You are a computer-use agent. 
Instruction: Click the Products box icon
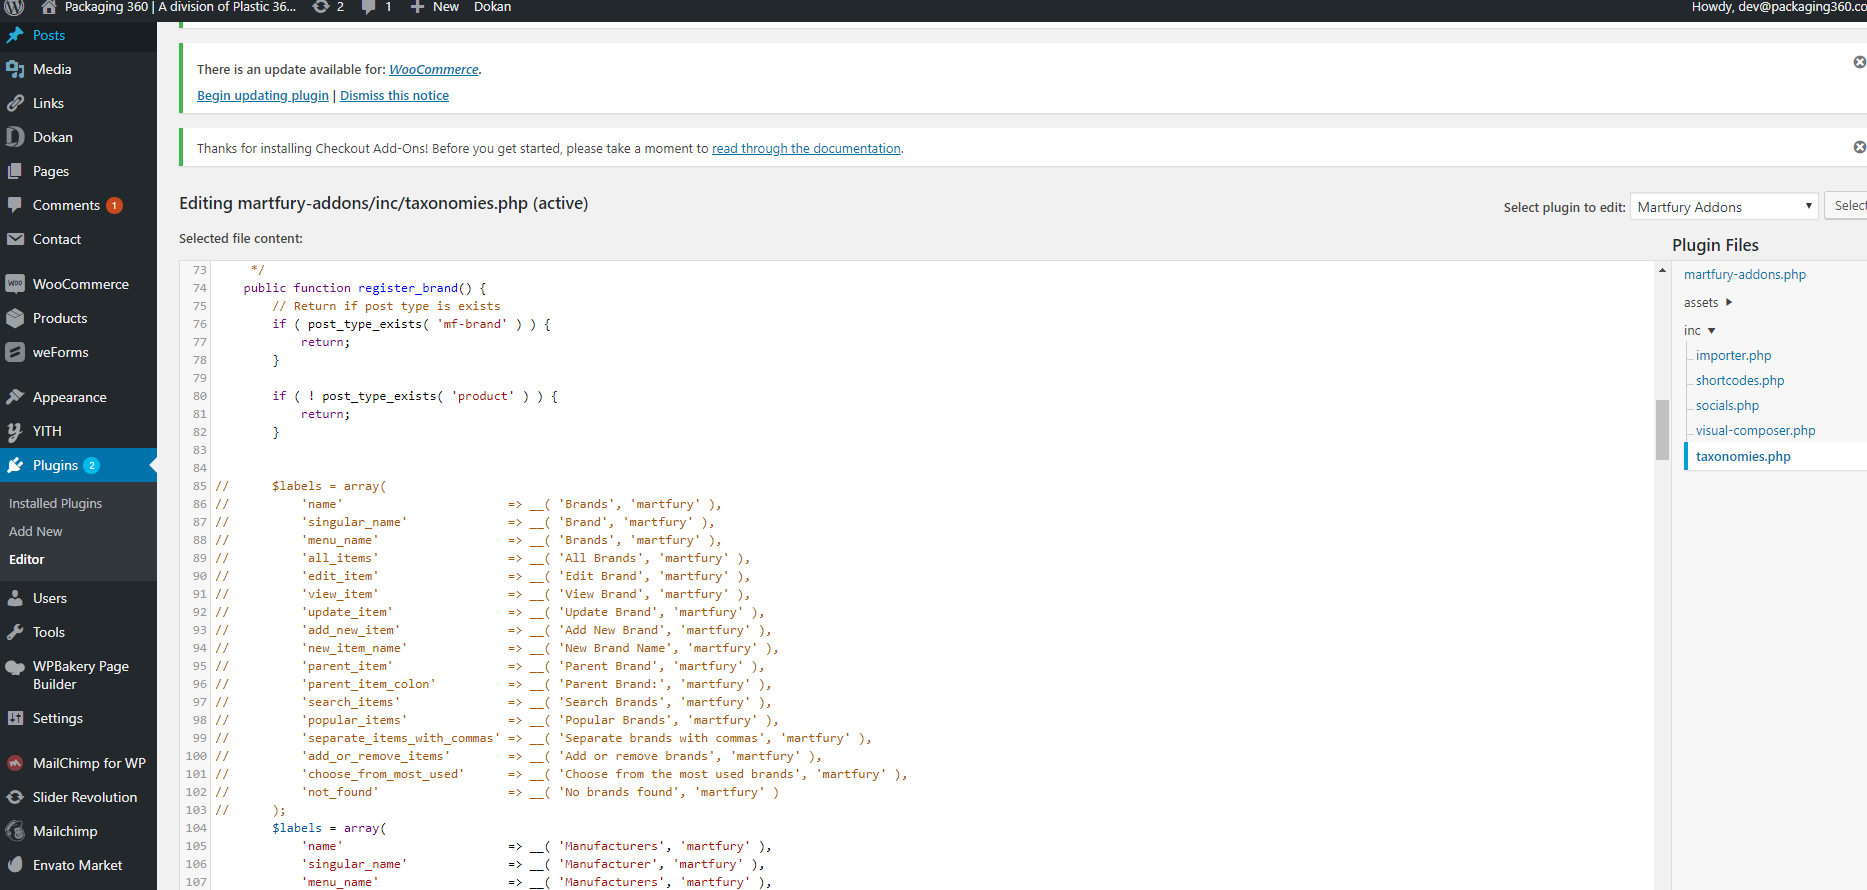15,318
